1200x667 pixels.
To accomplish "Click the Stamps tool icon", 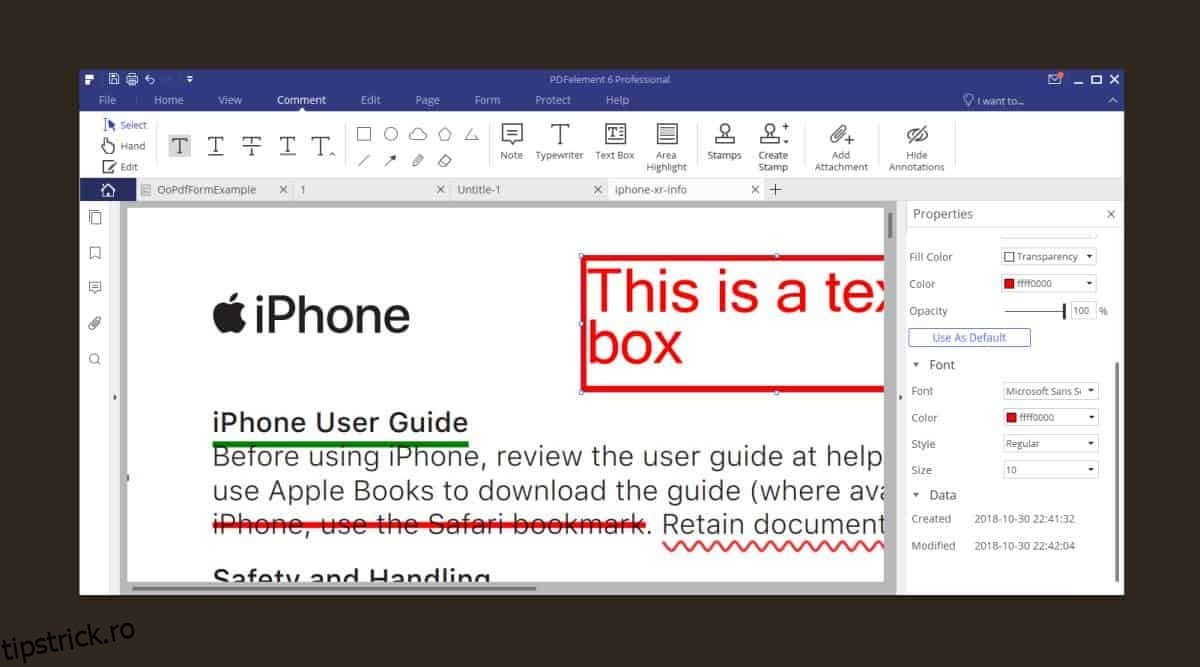I will click(x=724, y=141).
